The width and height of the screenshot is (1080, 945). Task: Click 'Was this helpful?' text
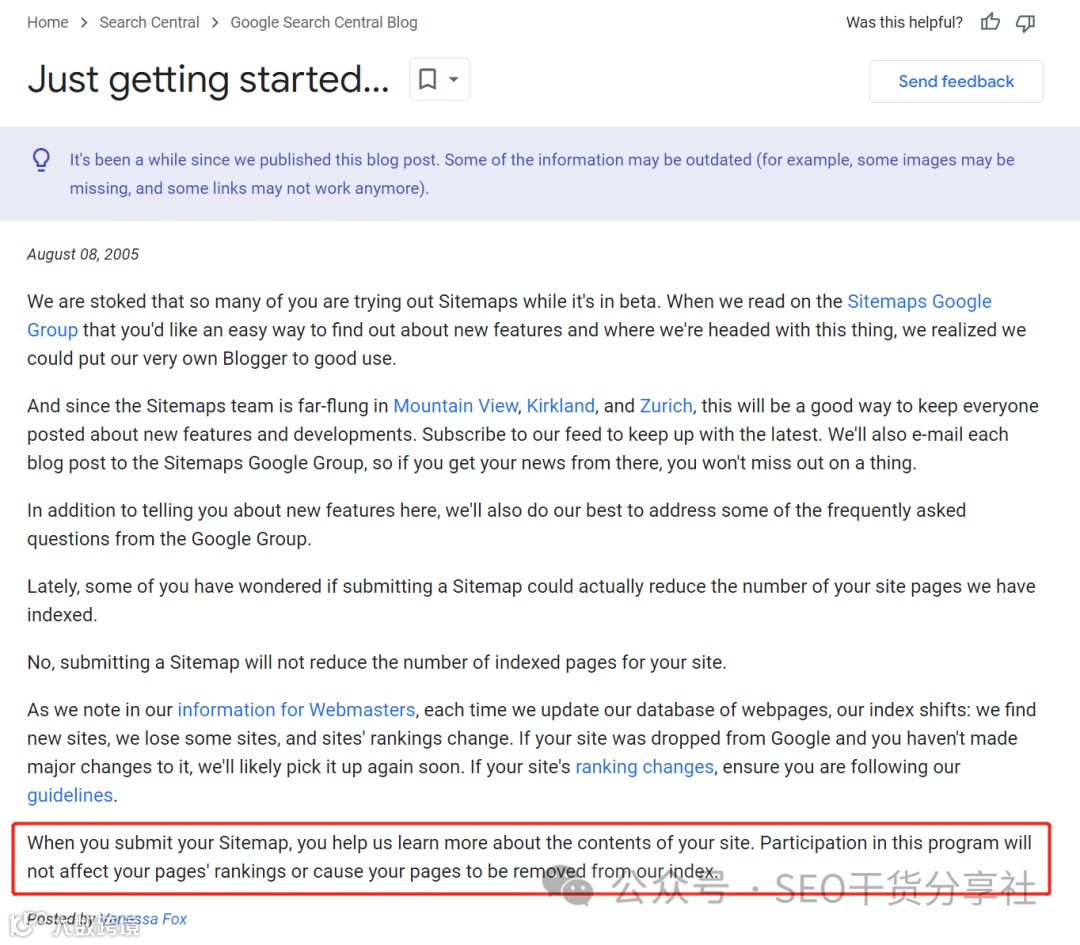(904, 22)
